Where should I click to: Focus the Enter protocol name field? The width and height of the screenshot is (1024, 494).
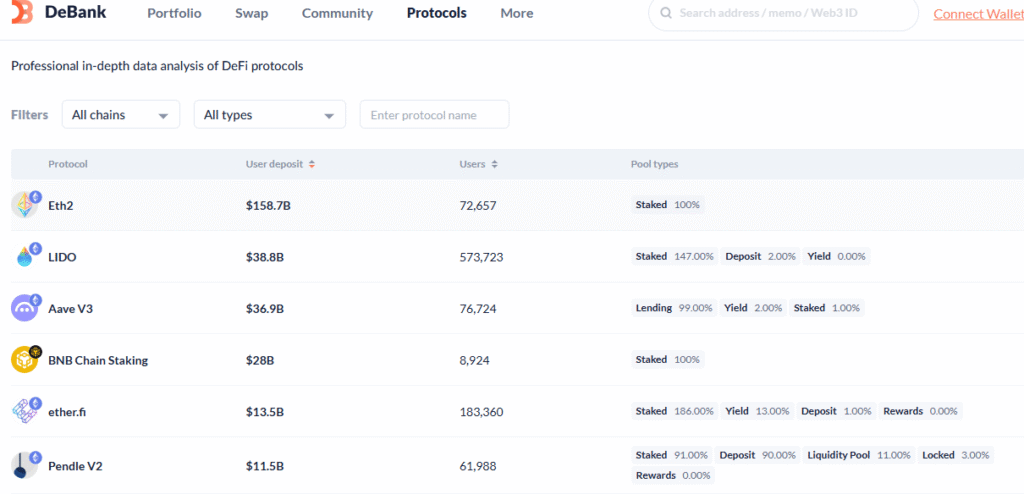(434, 114)
